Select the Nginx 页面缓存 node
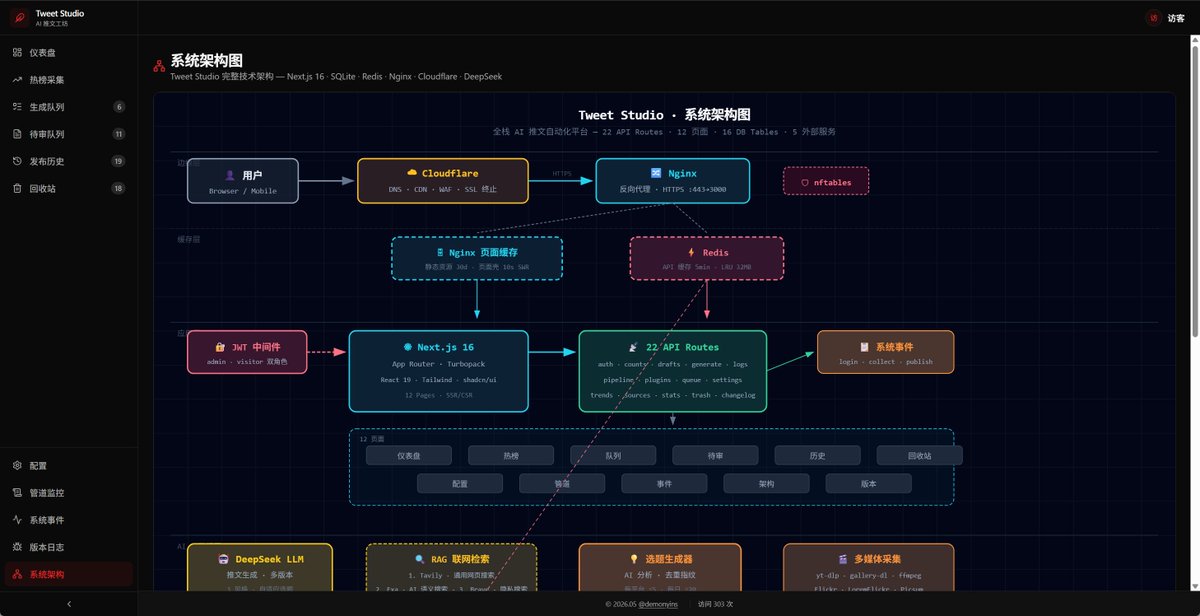 click(x=477, y=258)
